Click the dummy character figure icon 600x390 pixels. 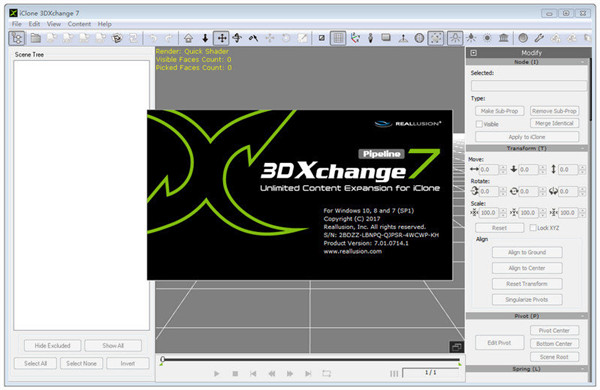click(x=370, y=38)
